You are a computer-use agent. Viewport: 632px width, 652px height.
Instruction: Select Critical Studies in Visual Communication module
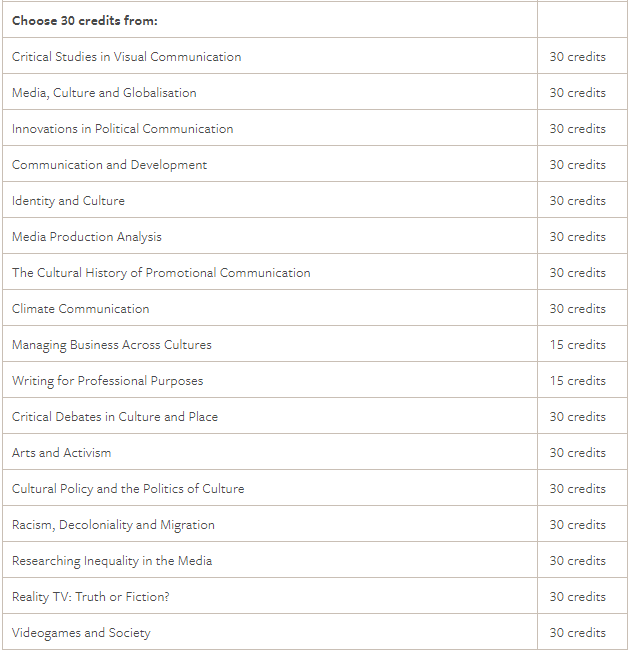(x=126, y=57)
